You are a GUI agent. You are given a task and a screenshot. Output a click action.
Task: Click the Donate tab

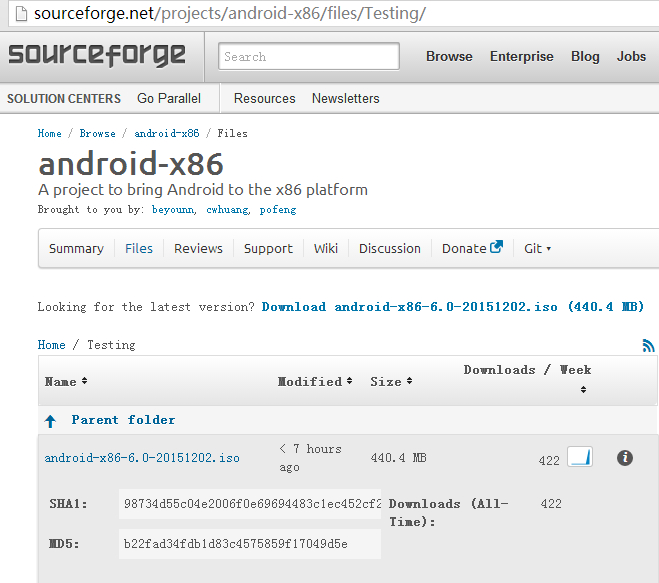(x=472, y=248)
